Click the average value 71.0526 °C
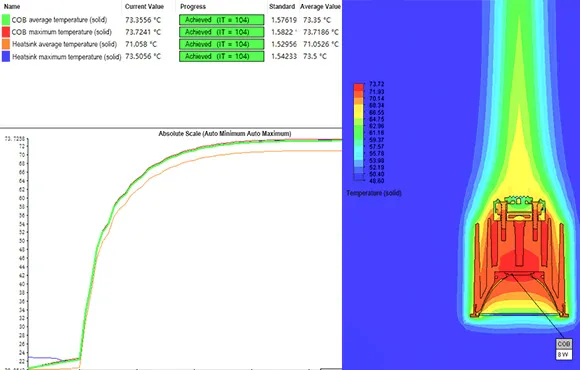580x370 pixels. point(321,44)
